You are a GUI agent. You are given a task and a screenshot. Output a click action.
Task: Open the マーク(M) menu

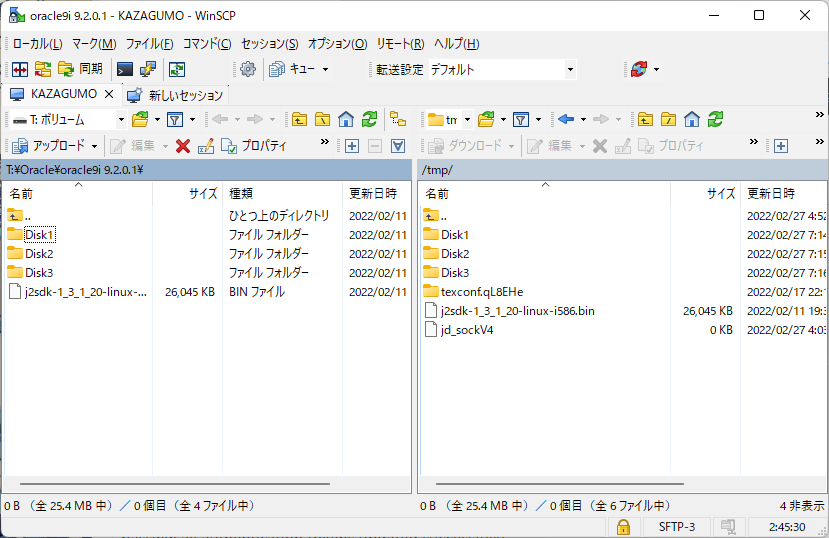(94, 44)
